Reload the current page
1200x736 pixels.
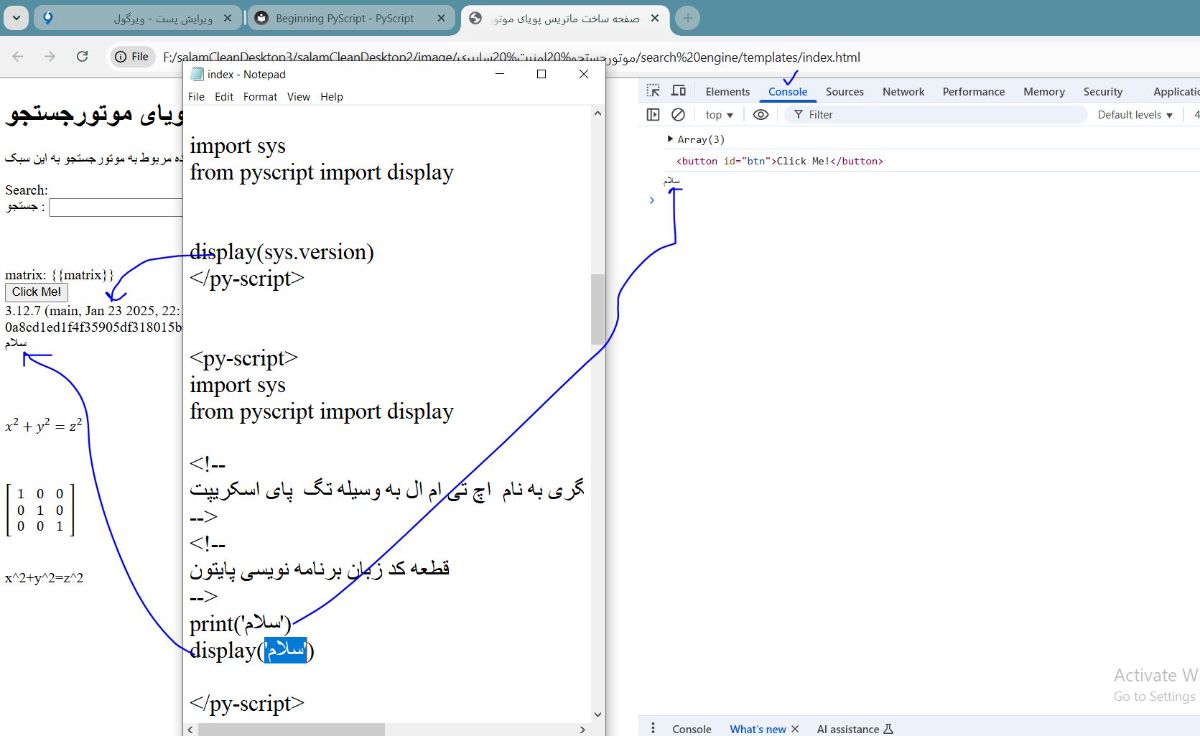click(83, 57)
